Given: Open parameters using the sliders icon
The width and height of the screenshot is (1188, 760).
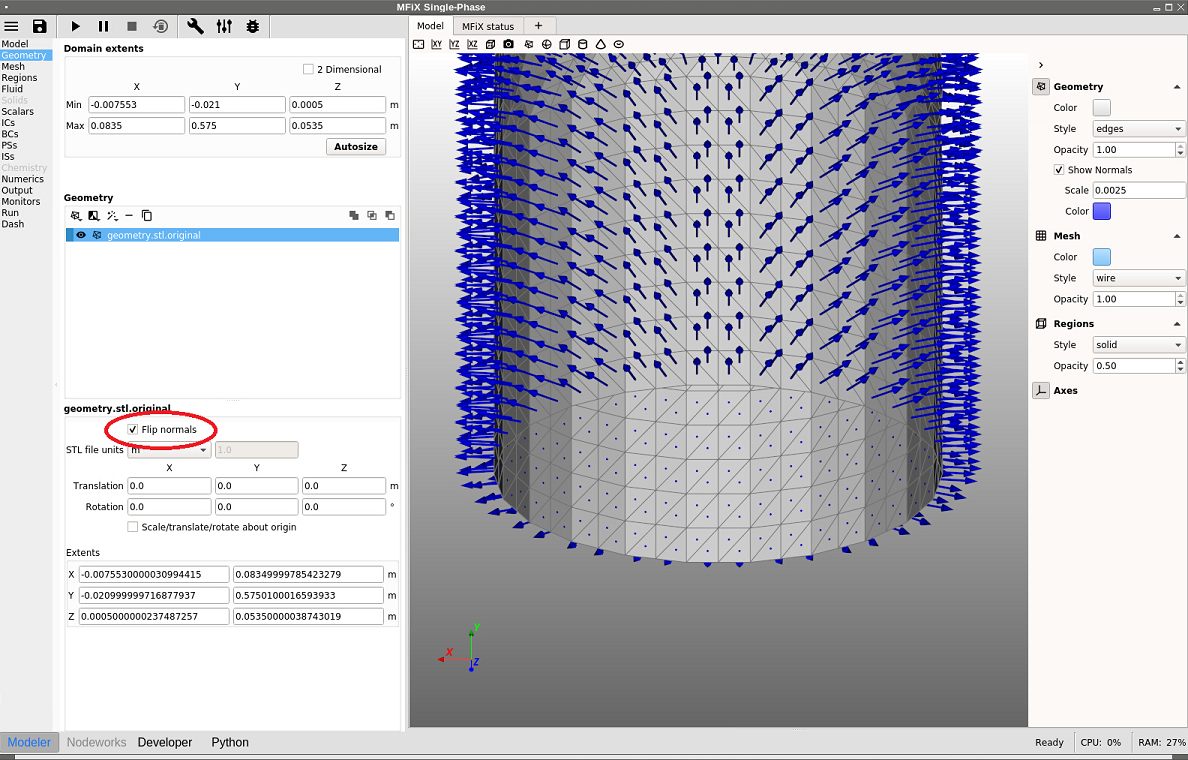Looking at the screenshot, I should tap(223, 26).
